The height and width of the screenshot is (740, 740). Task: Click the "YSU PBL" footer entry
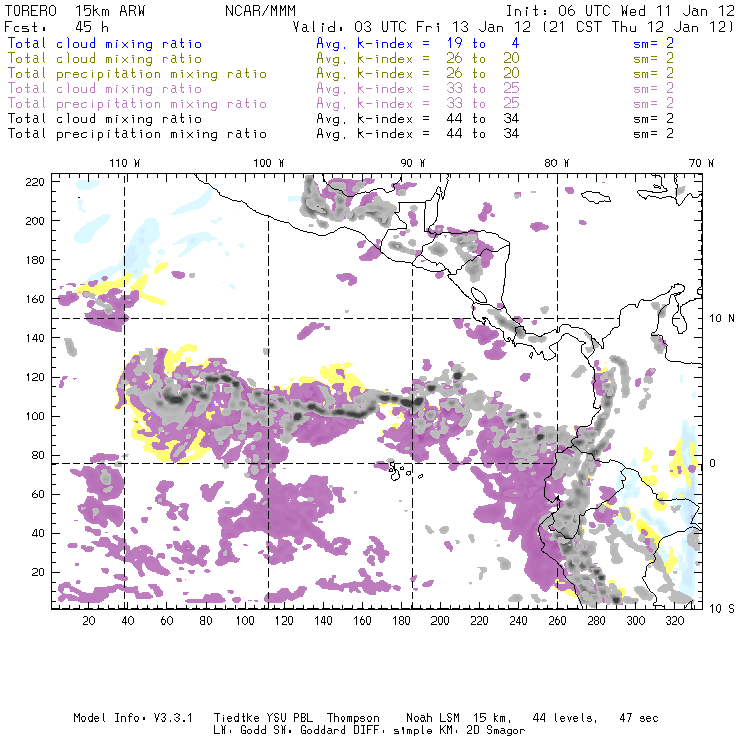[x=289, y=718]
